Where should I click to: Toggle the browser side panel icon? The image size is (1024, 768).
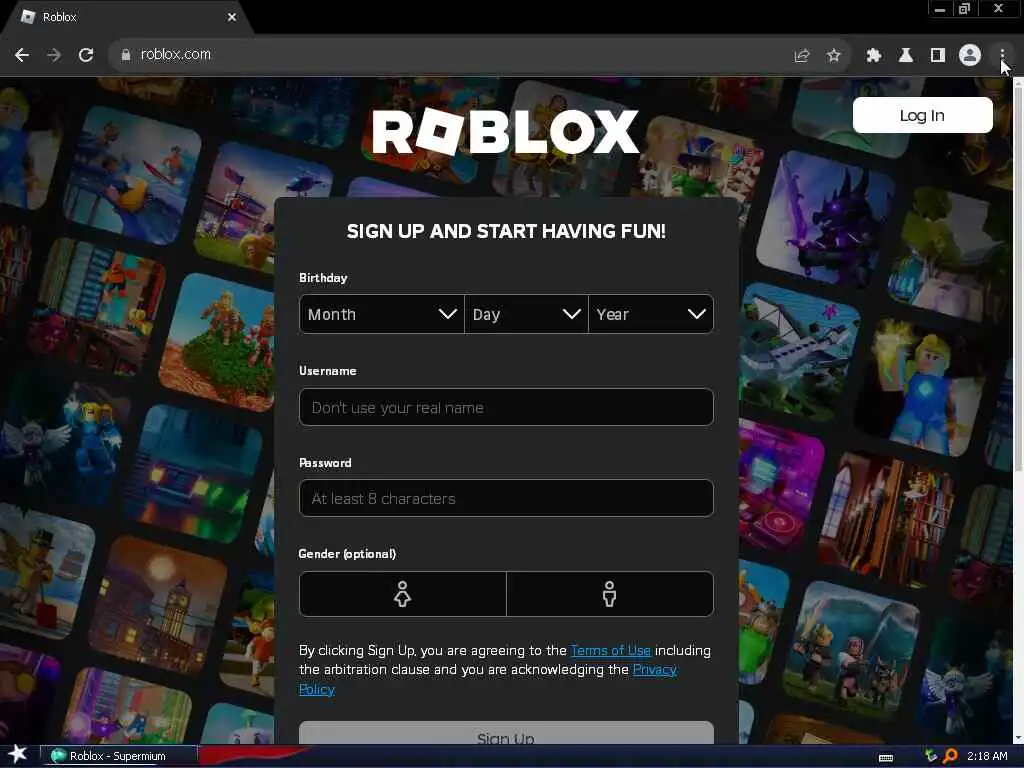938,56
